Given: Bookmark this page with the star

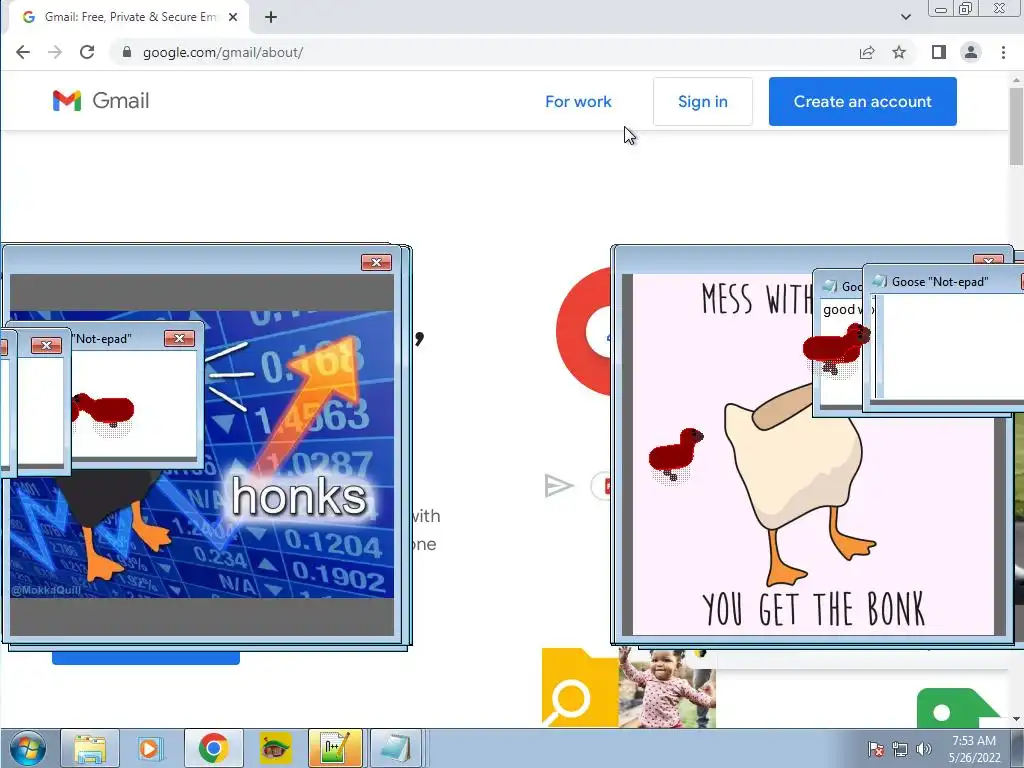Looking at the screenshot, I should [899, 52].
